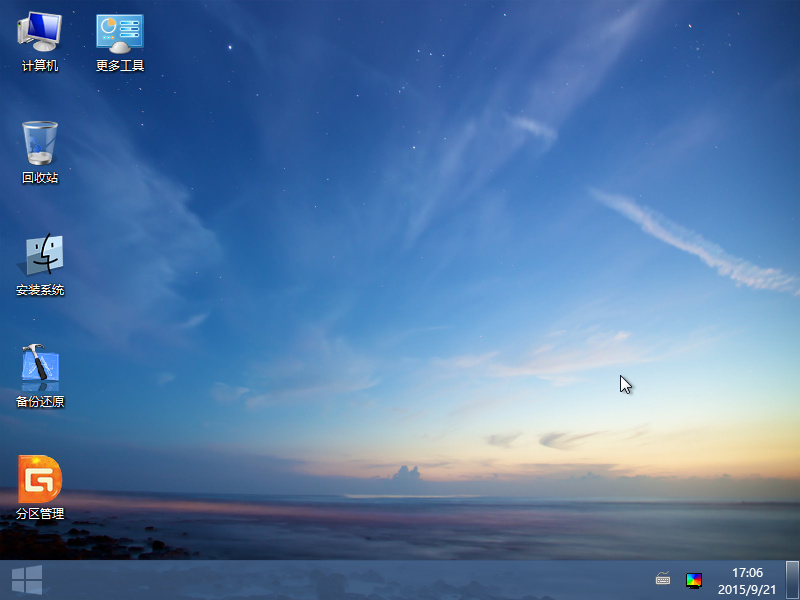The image size is (800, 600).
Task: Click the 备份还原 text label
Action: [40, 402]
